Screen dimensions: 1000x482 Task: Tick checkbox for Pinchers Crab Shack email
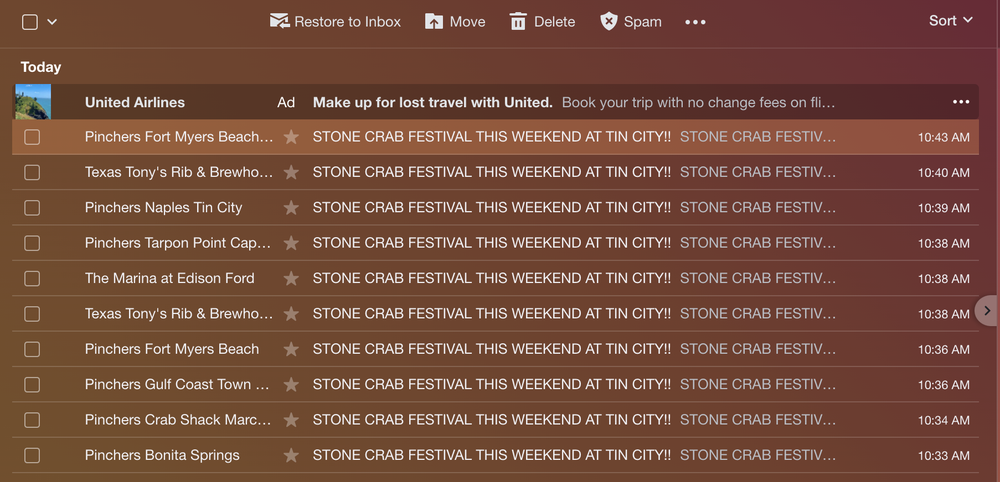tap(32, 420)
